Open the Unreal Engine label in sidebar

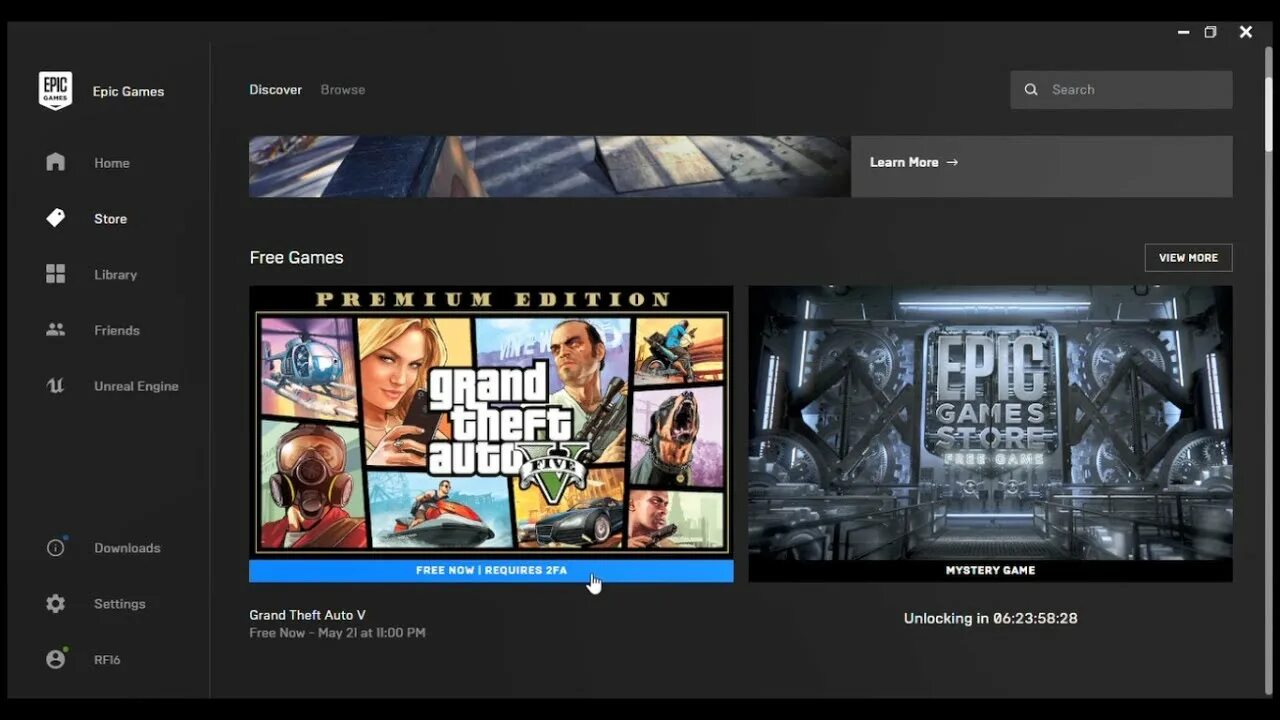point(136,387)
